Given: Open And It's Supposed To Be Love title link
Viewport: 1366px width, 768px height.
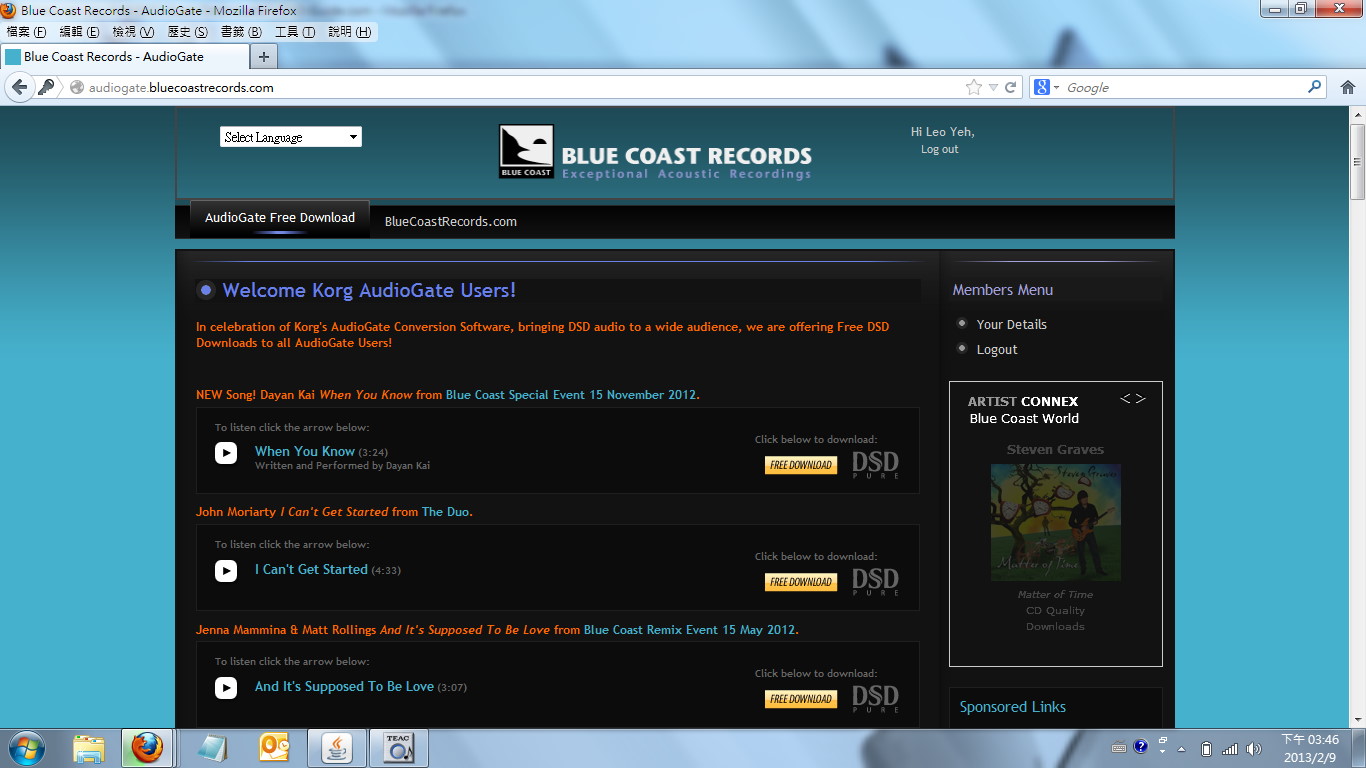Looking at the screenshot, I should [344, 686].
